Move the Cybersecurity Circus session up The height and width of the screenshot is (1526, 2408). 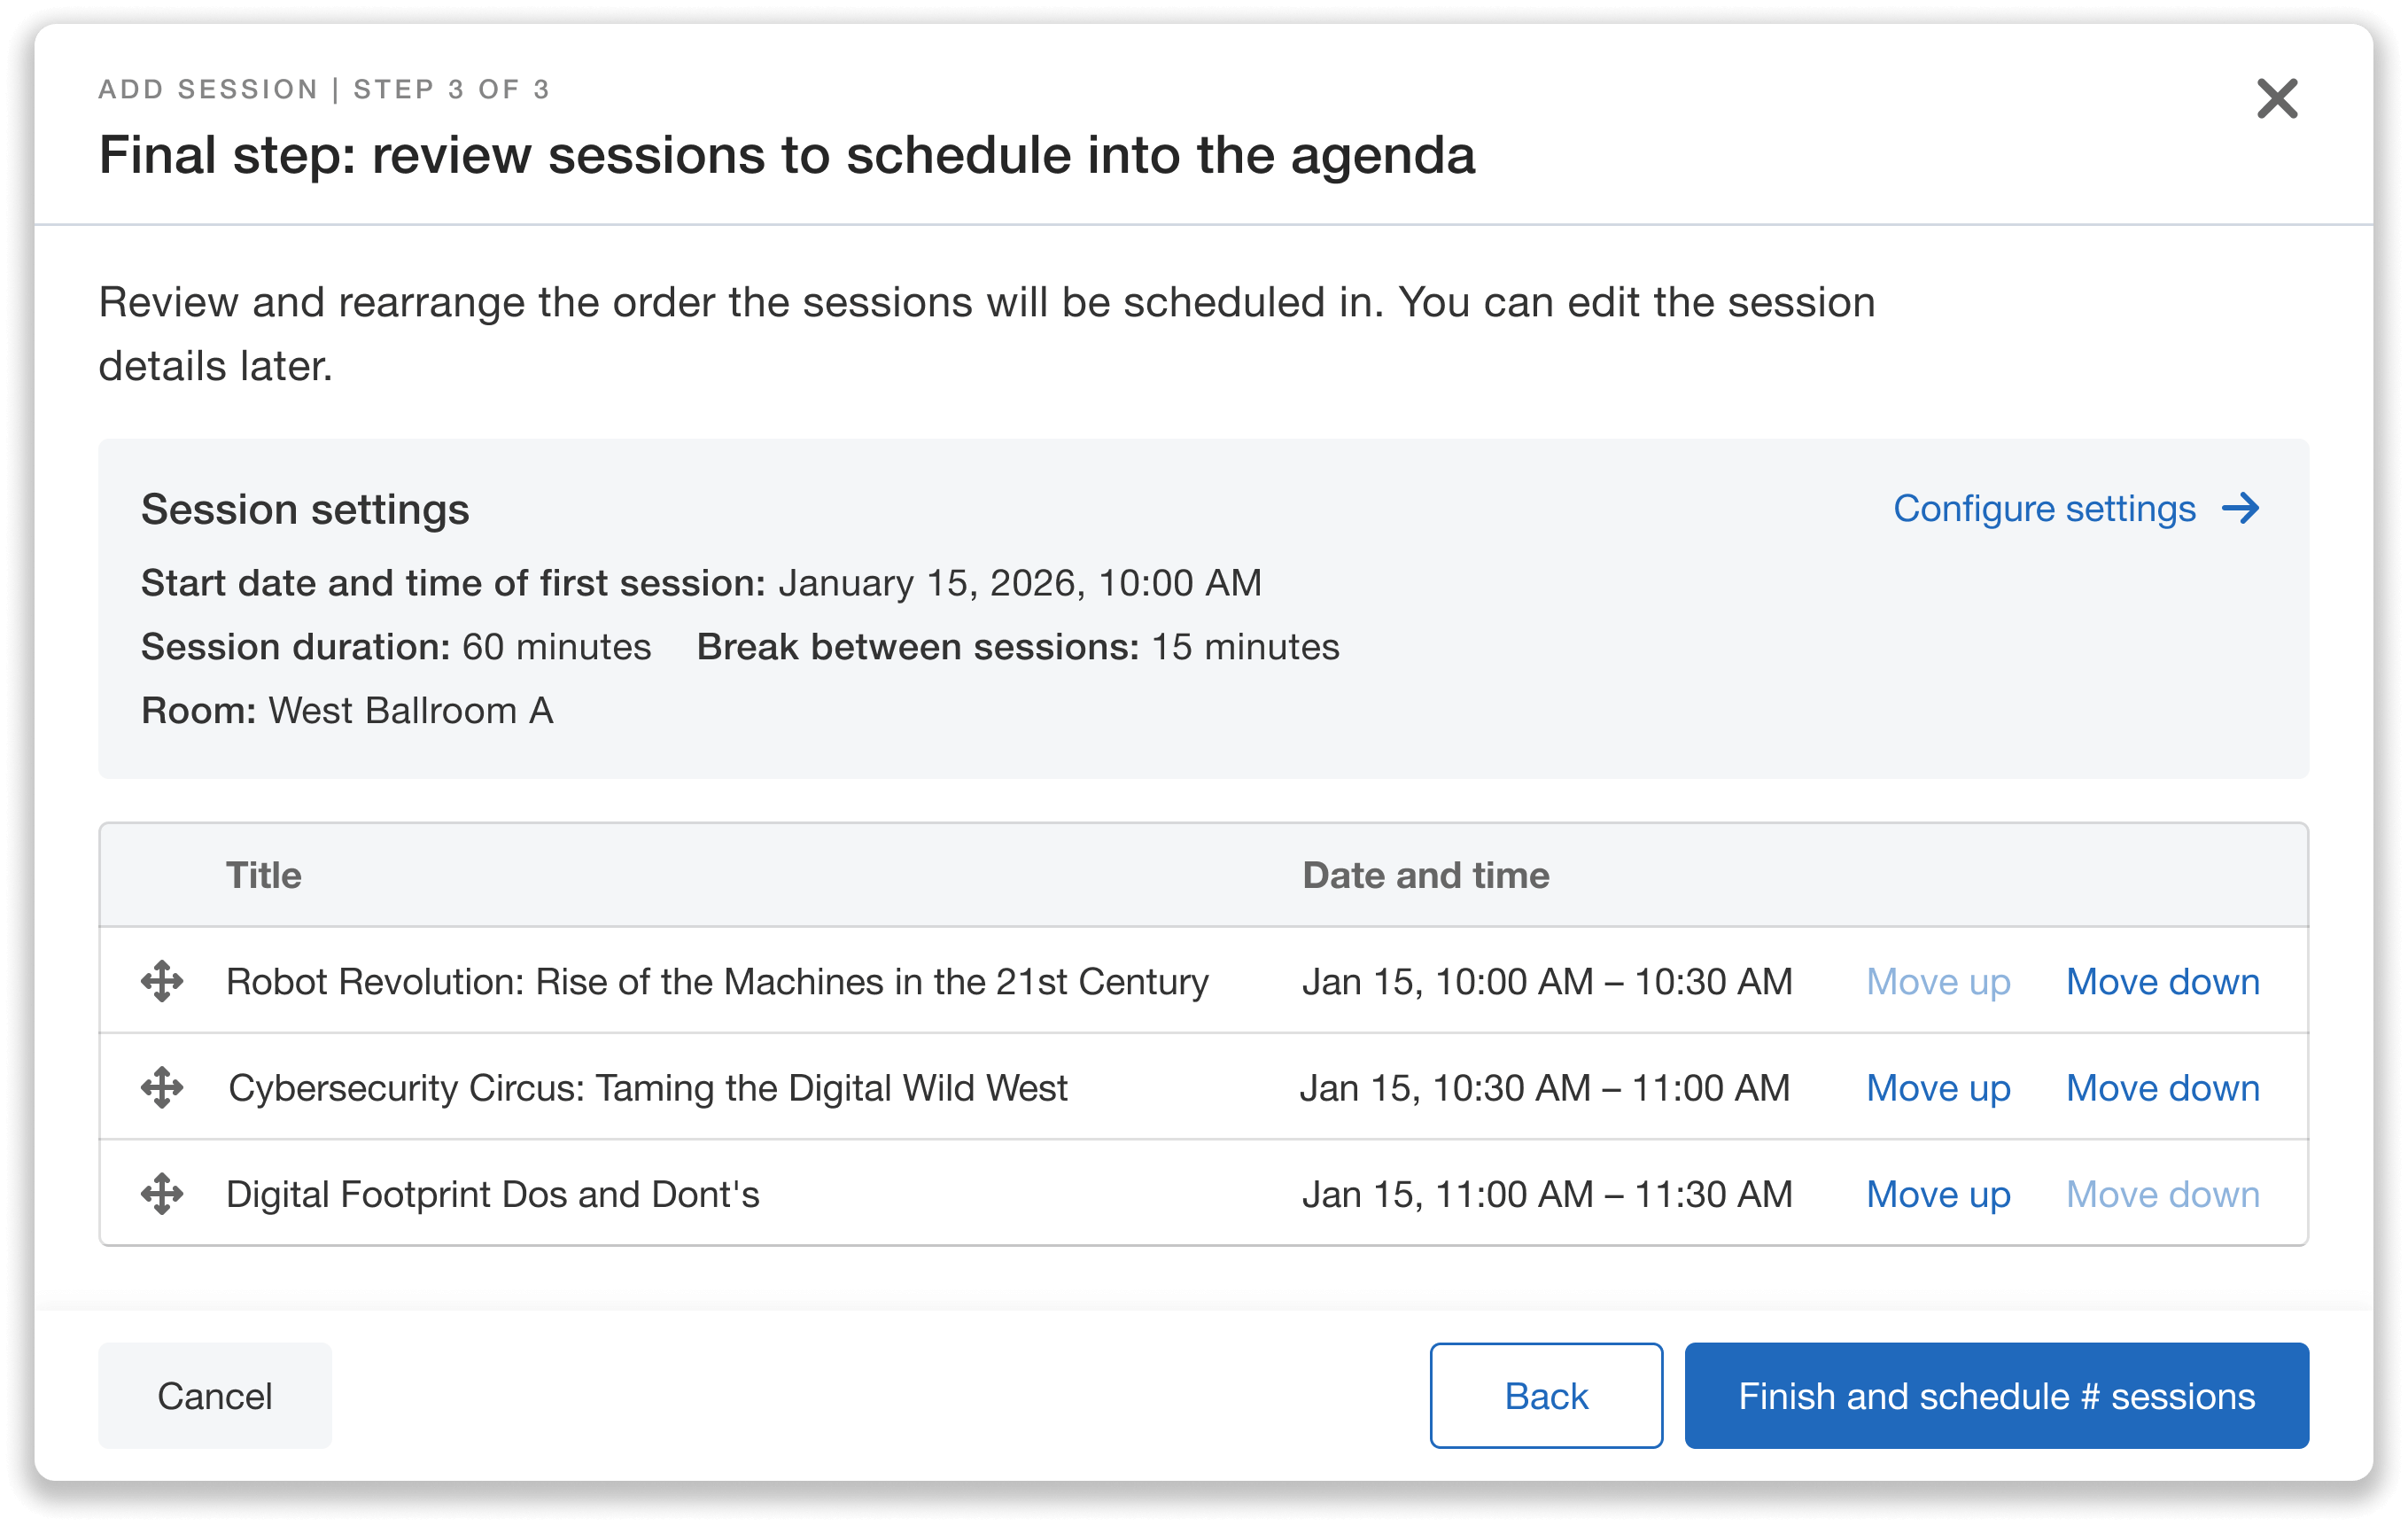point(1938,1088)
